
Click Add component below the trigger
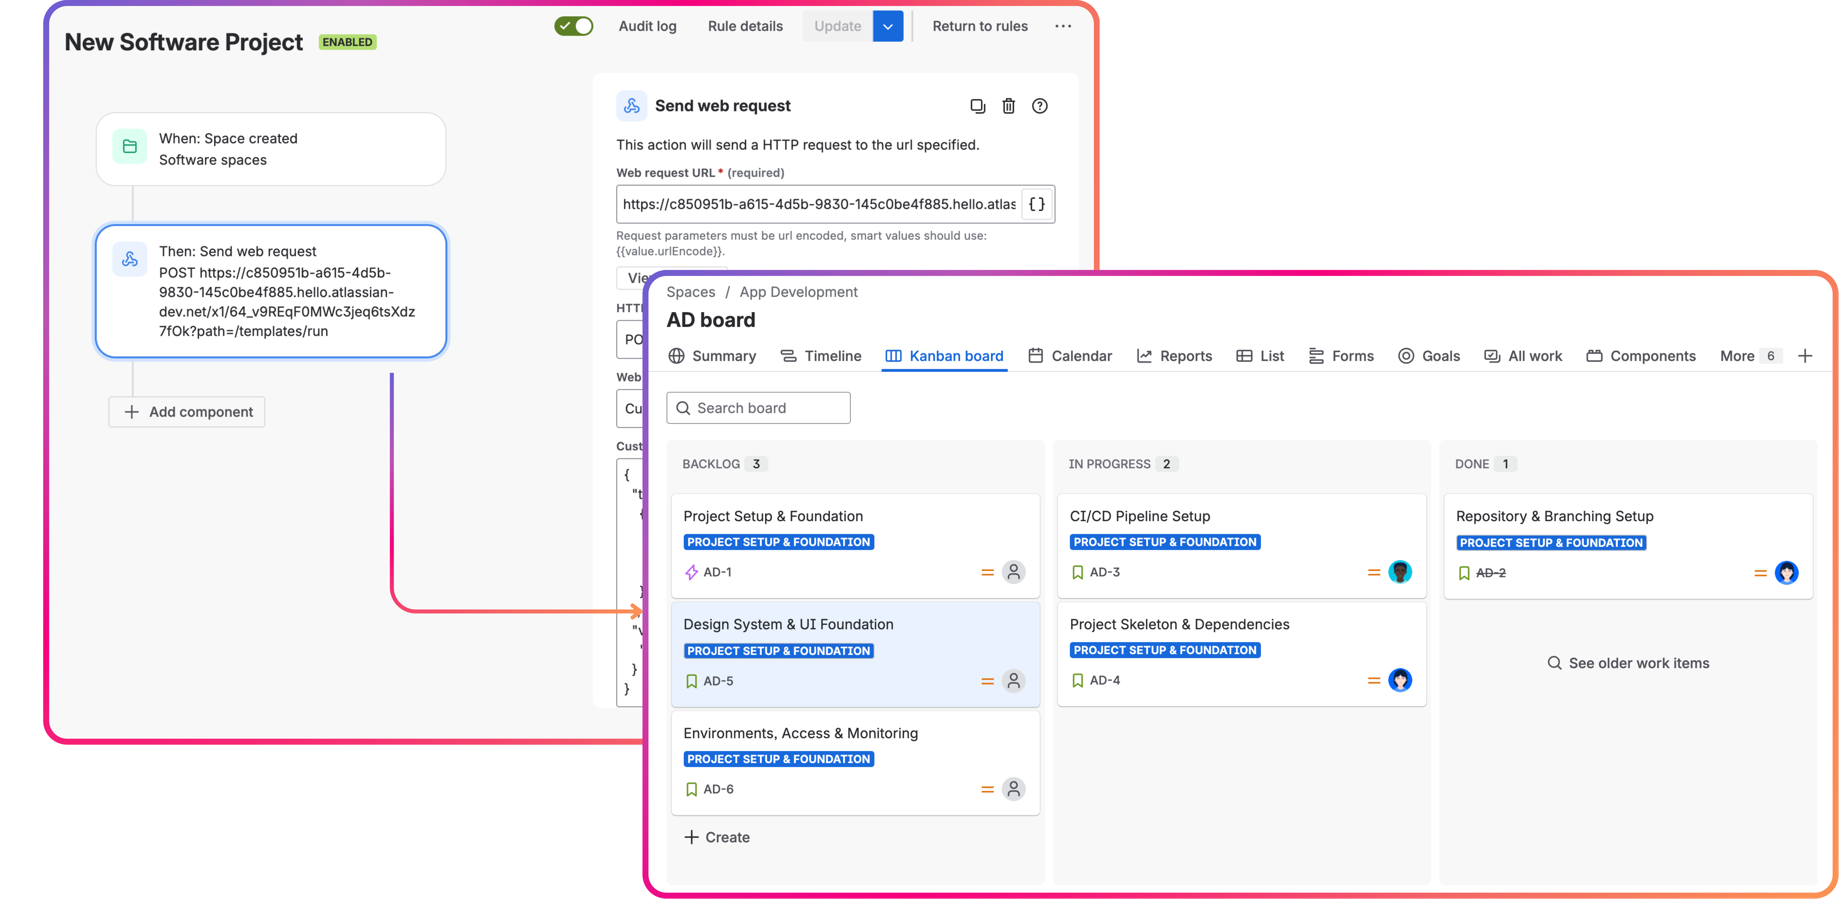pyautogui.click(x=186, y=411)
